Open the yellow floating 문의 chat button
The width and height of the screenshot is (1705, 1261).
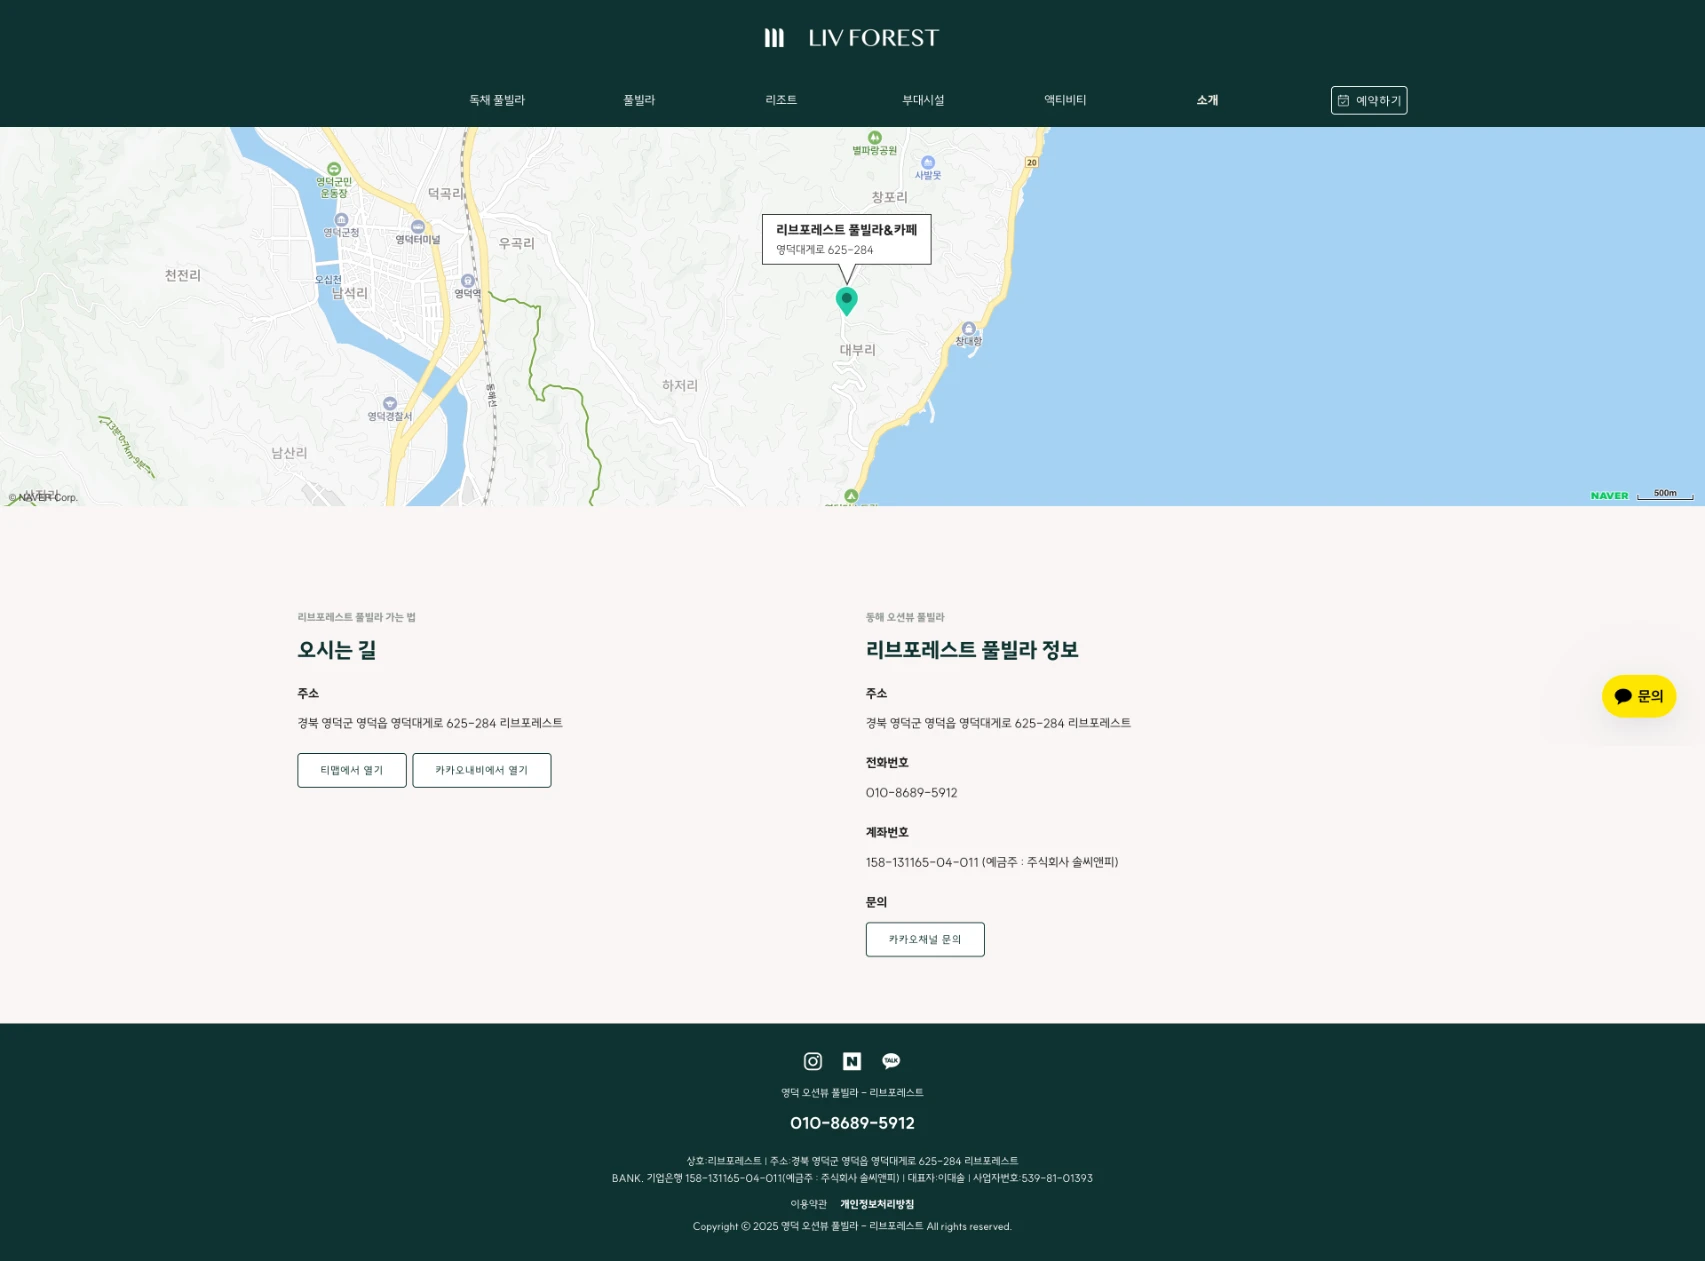(1639, 696)
